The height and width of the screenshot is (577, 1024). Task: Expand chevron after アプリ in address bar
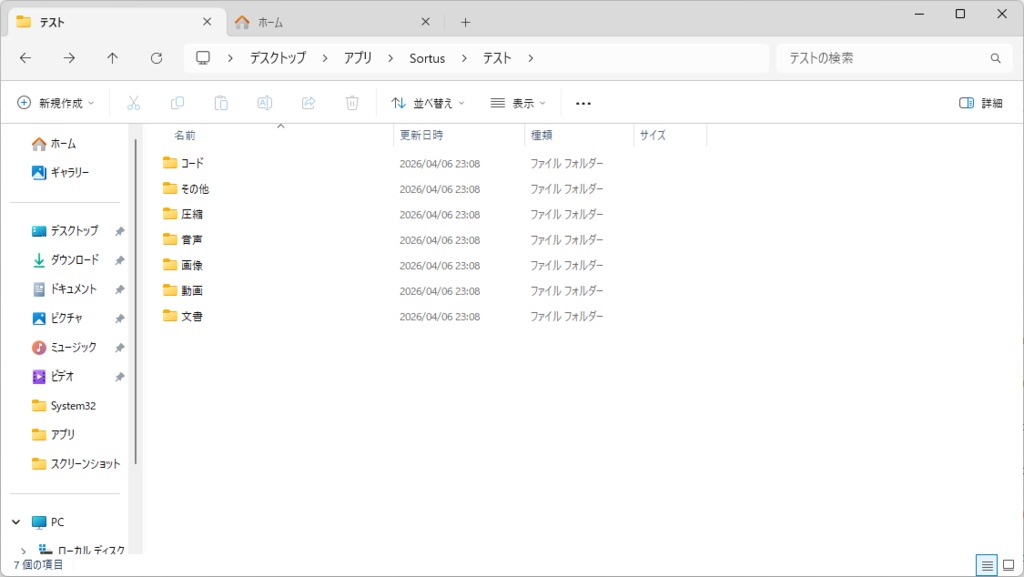point(391,58)
